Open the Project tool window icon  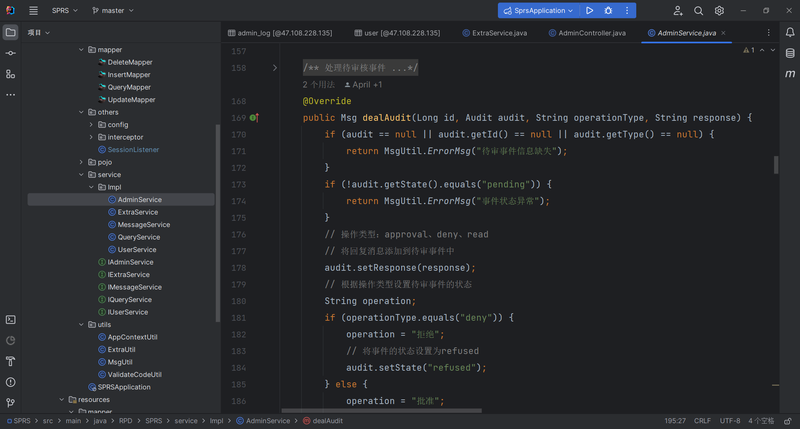coord(10,32)
